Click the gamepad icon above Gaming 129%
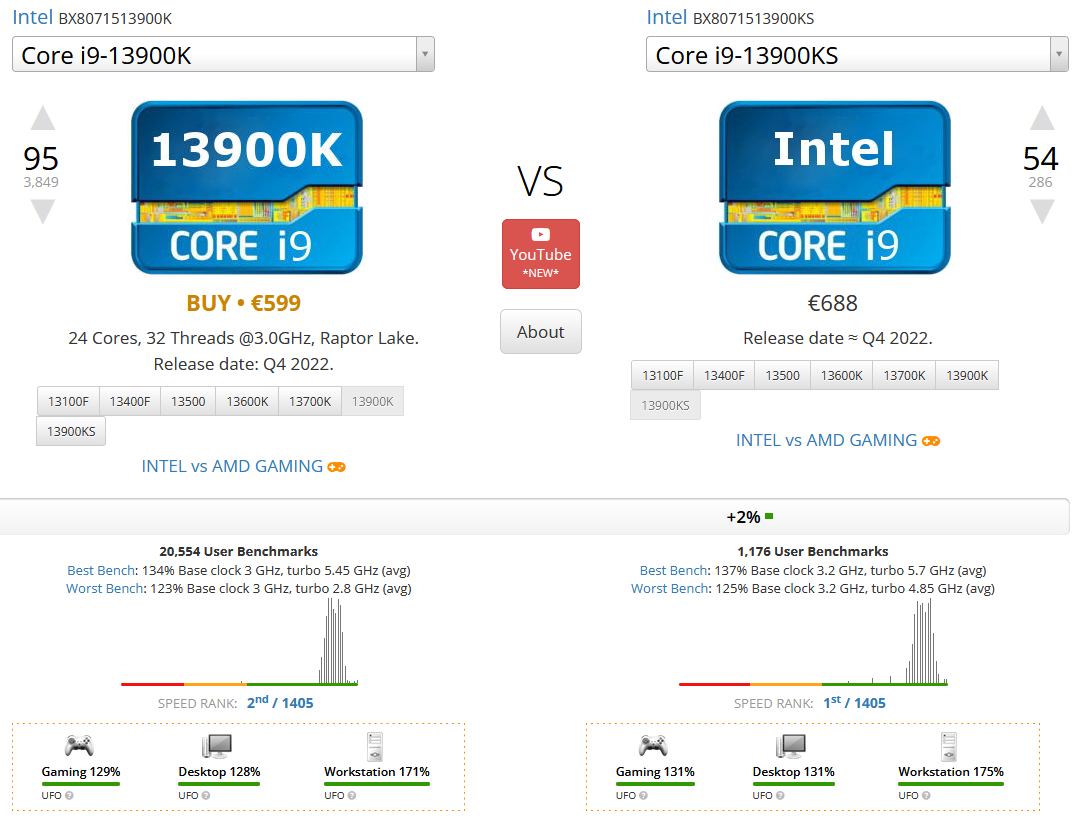Image resolution: width=1079 pixels, height=818 pixels. click(x=79, y=745)
